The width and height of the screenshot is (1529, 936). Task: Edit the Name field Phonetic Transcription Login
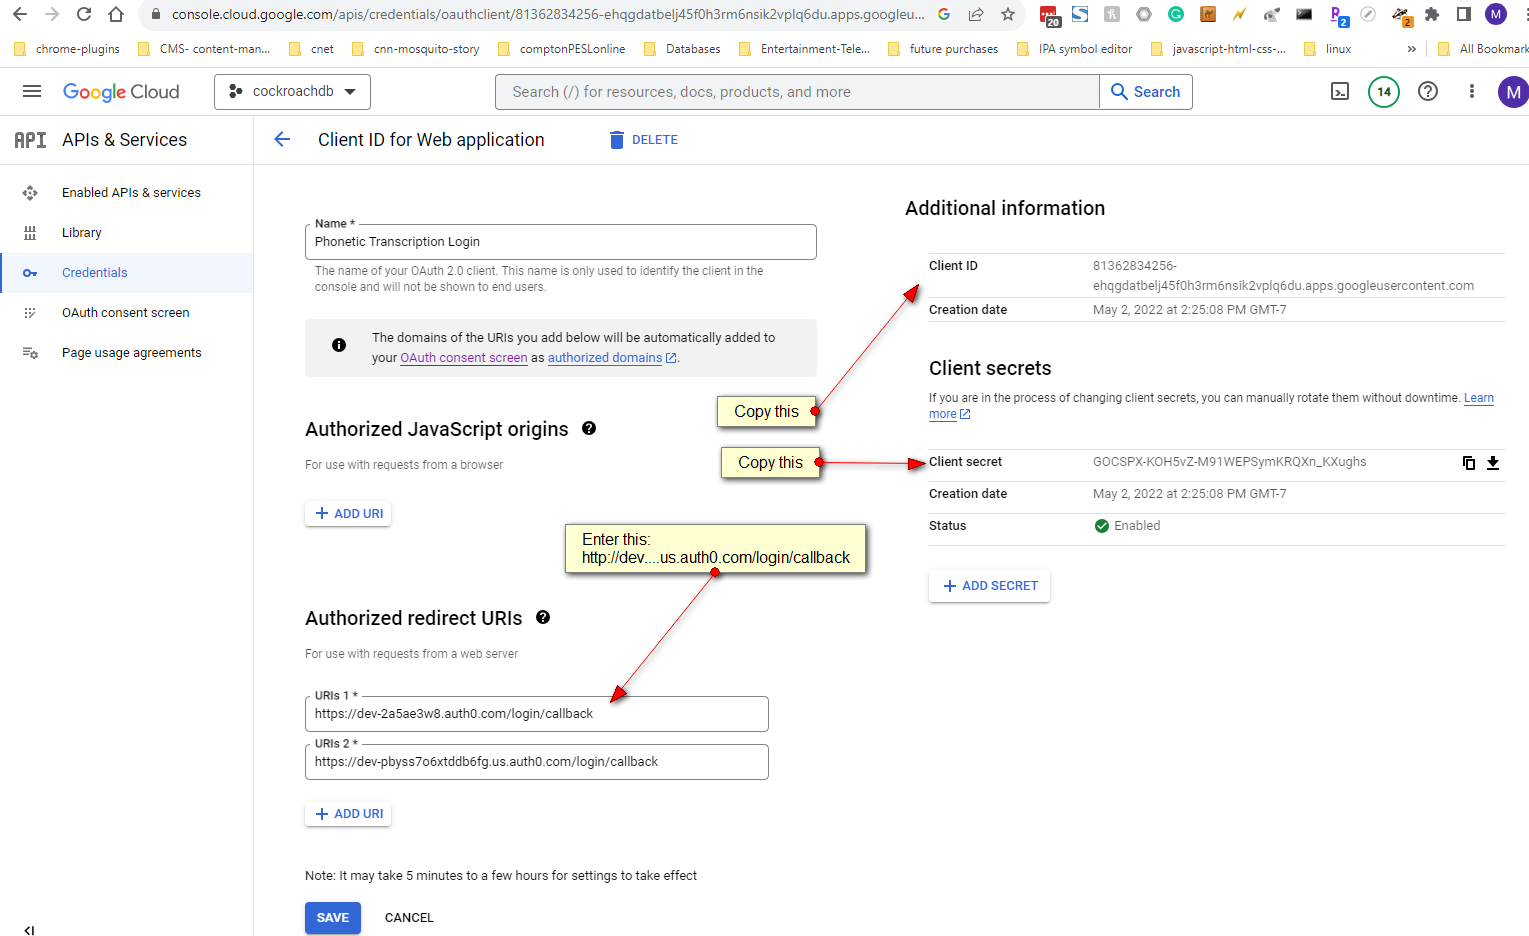(560, 242)
